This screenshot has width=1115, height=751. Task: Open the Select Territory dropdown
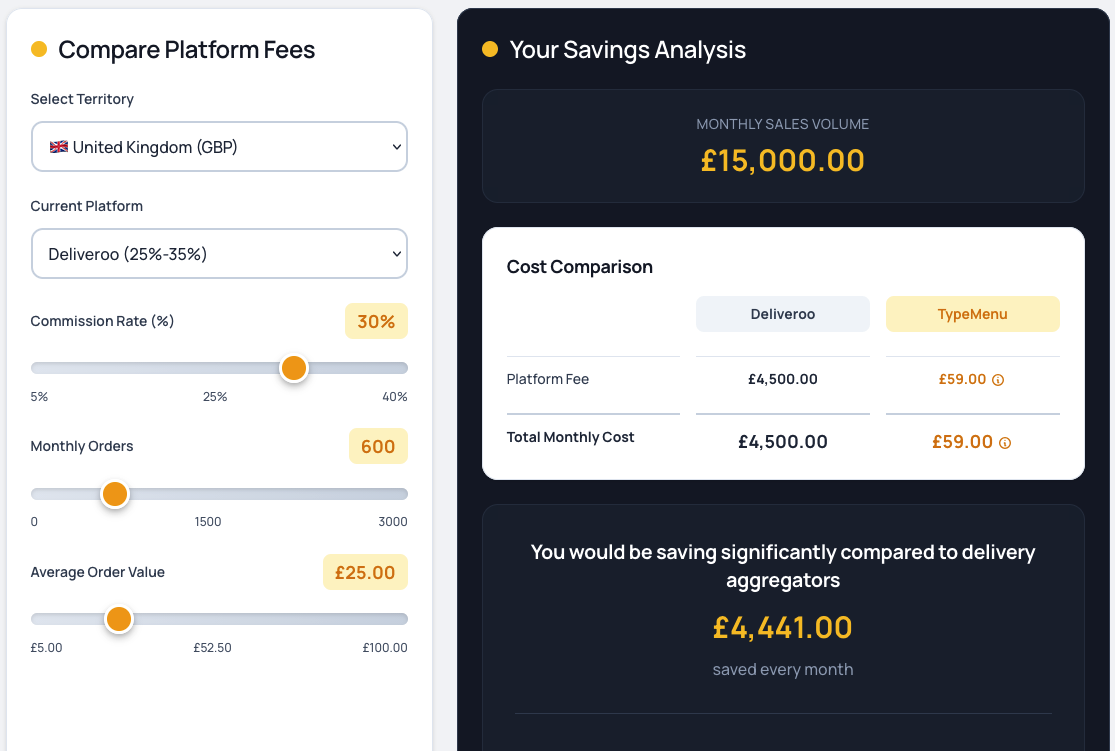[x=219, y=146]
